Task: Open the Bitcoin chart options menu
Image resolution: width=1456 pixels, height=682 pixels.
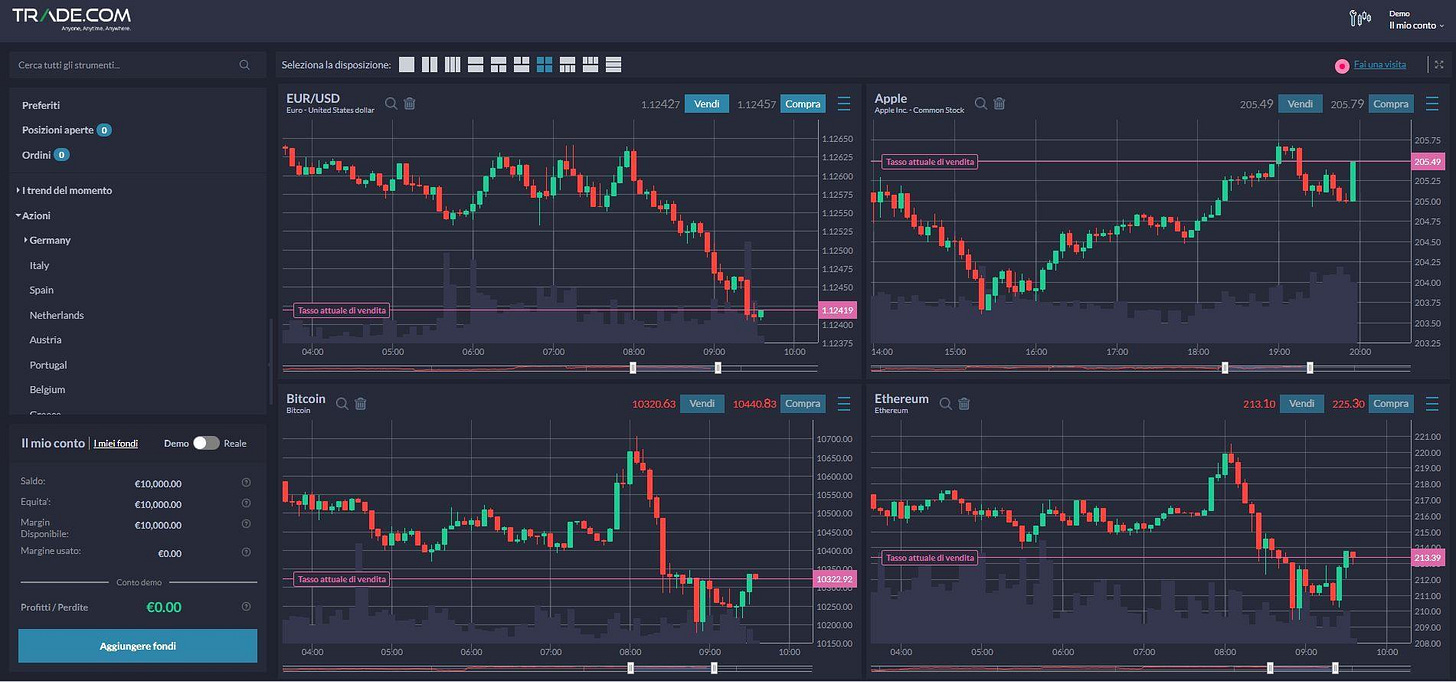Action: (844, 403)
